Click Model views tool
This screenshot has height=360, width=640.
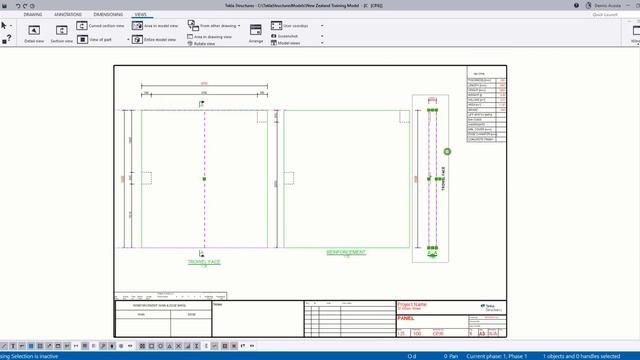click(x=285, y=43)
